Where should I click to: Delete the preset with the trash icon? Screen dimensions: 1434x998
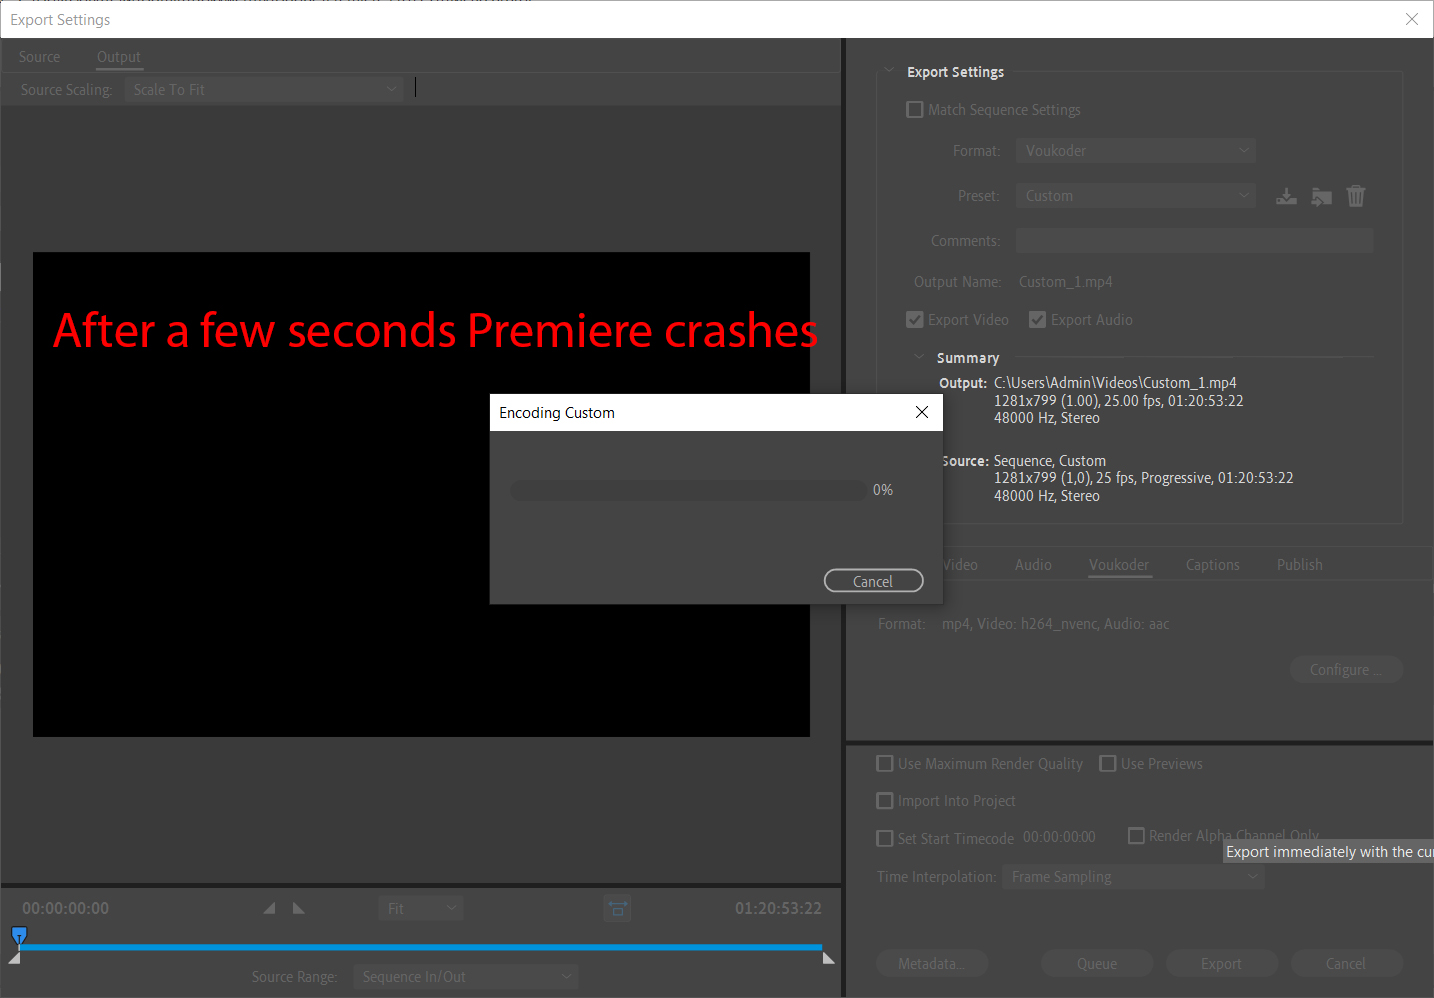[1355, 196]
